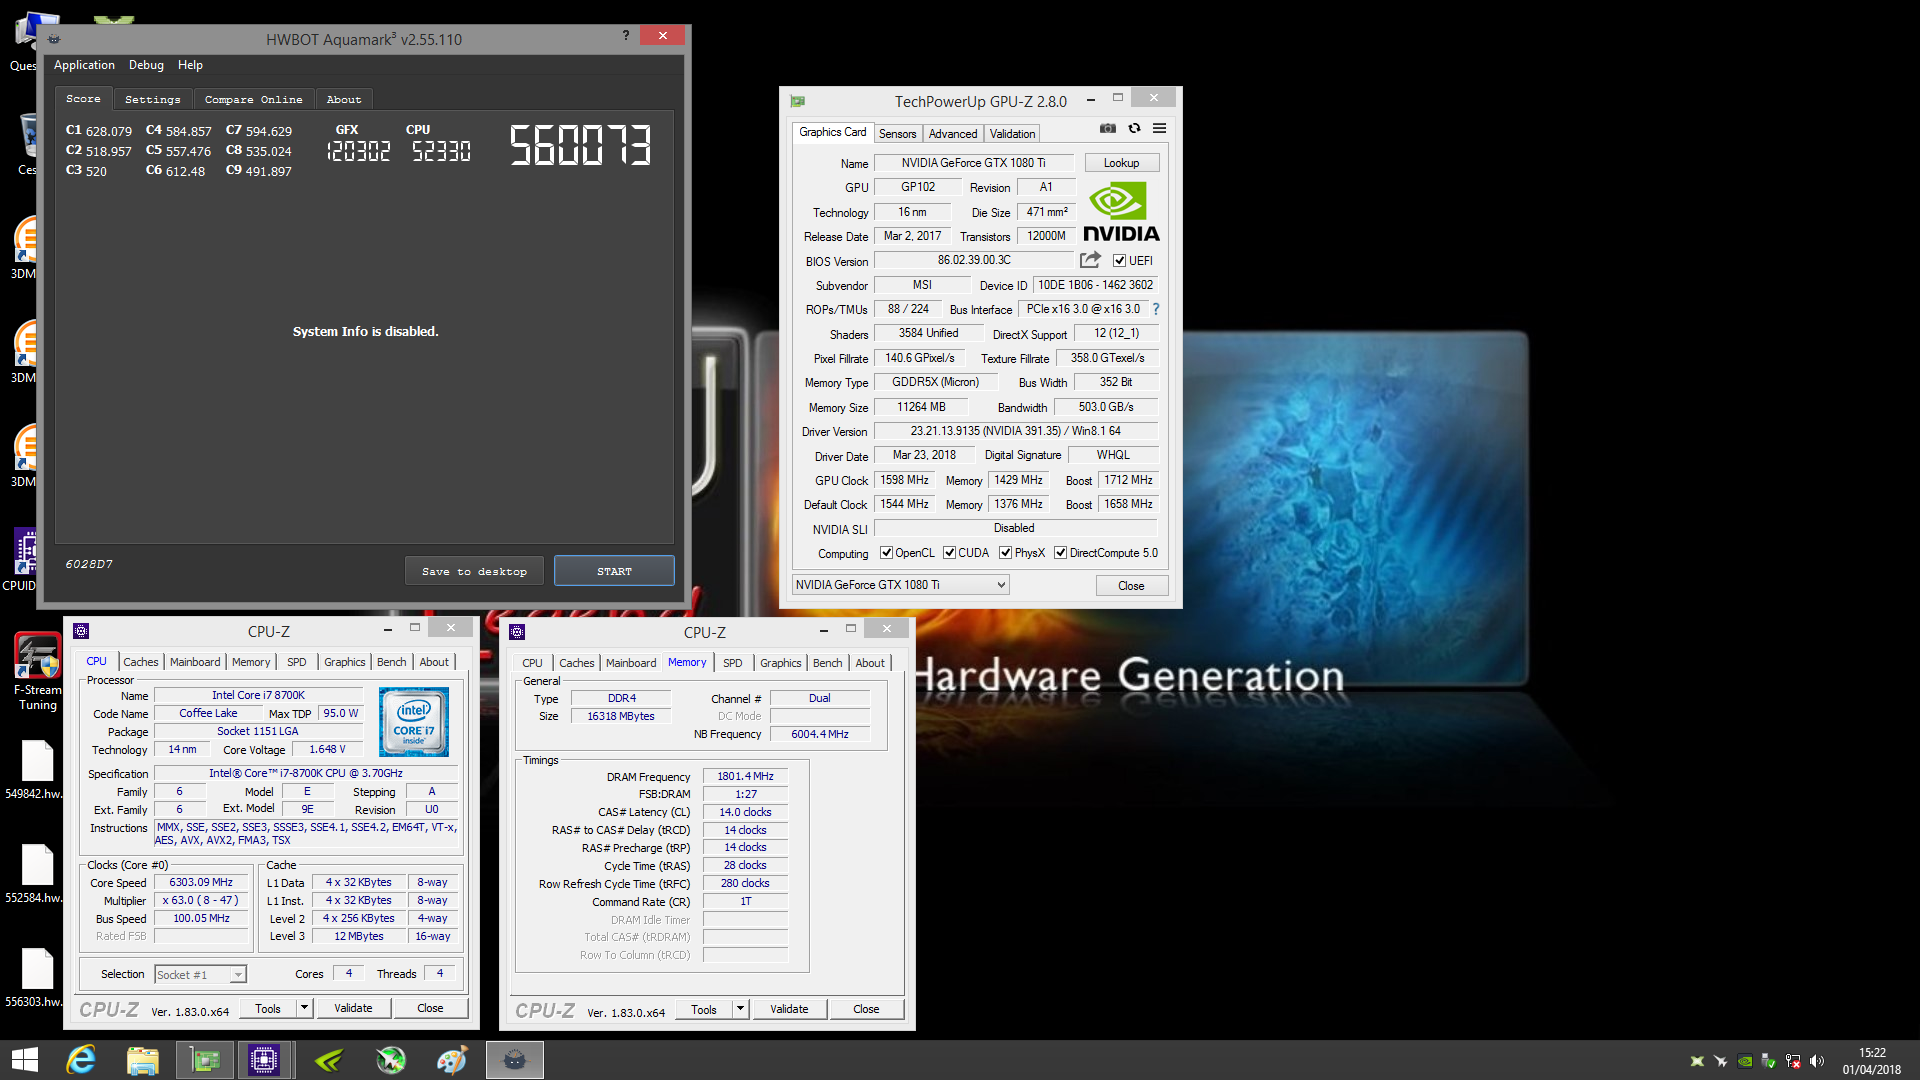The height and width of the screenshot is (1080, 1920).
Task: Open the Caches tab in the CPU-Z Memory window
Action: 576,663
